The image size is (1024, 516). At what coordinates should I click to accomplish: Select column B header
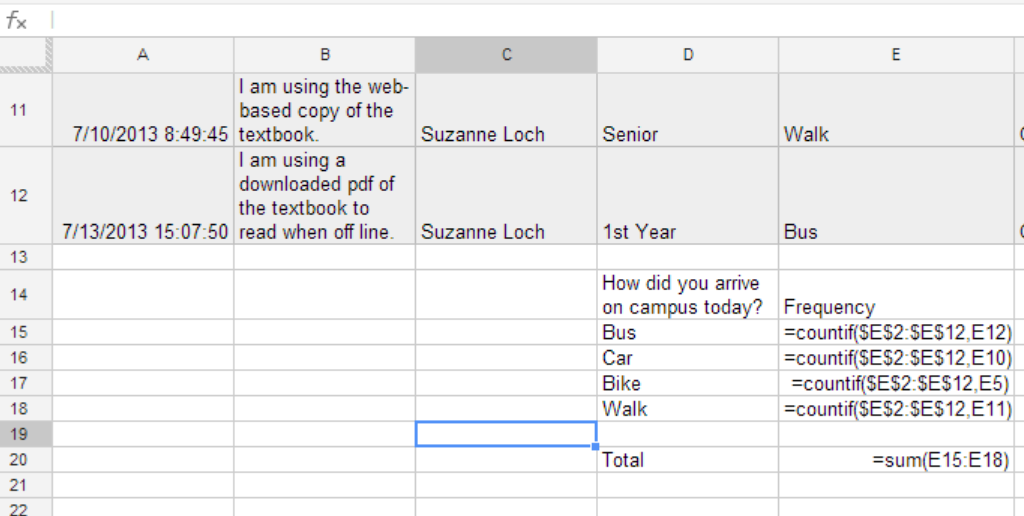(x=325, y=55)
